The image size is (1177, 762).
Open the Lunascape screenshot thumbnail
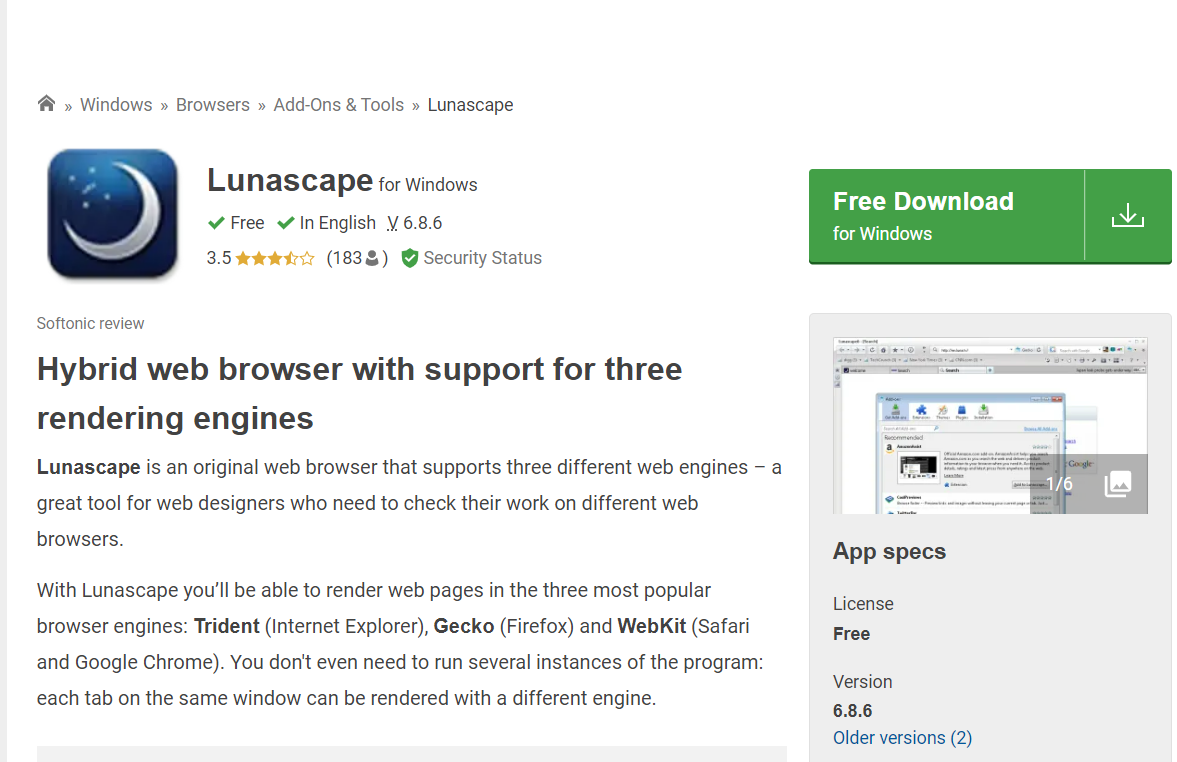pos(990,426)
